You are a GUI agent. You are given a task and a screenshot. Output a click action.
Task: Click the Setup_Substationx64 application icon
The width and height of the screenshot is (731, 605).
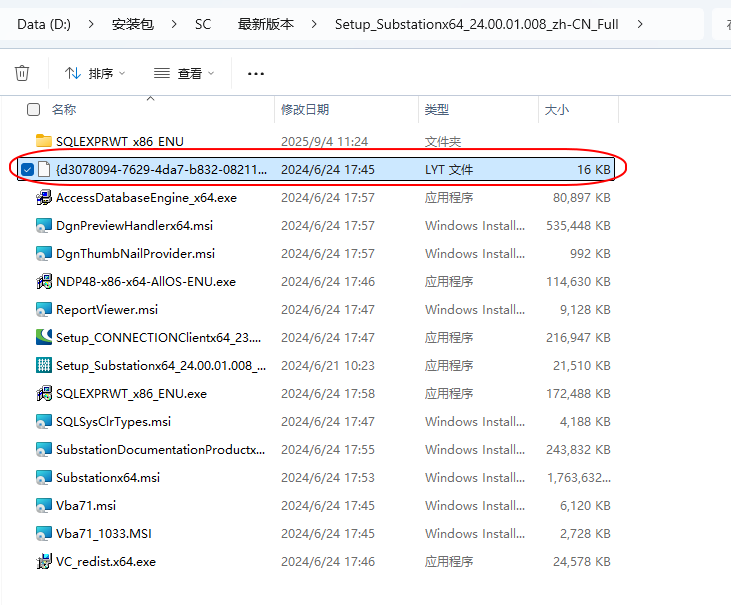(44, 365)
